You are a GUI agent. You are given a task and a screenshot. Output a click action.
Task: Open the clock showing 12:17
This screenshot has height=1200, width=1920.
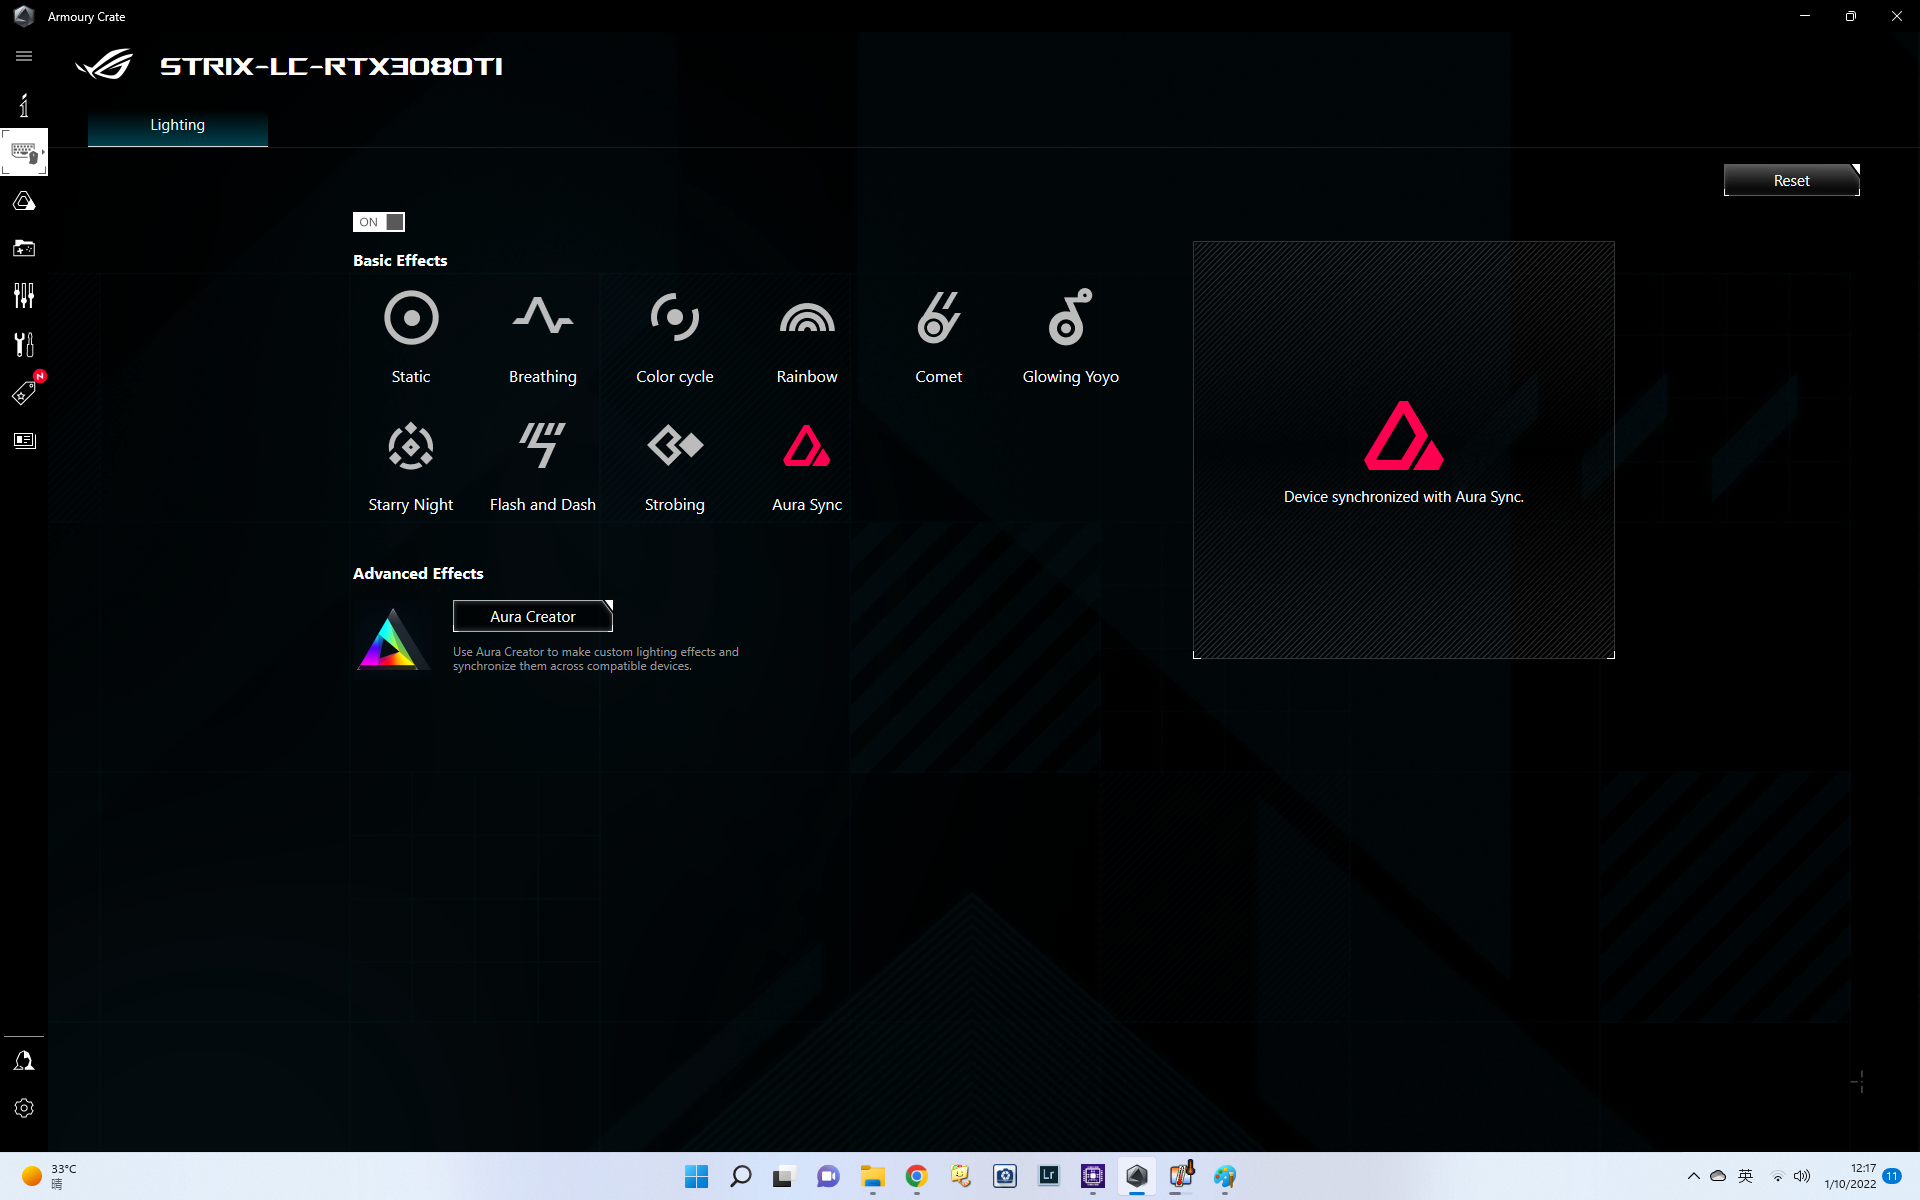pyautogui.click(x=1850, y=1176)
